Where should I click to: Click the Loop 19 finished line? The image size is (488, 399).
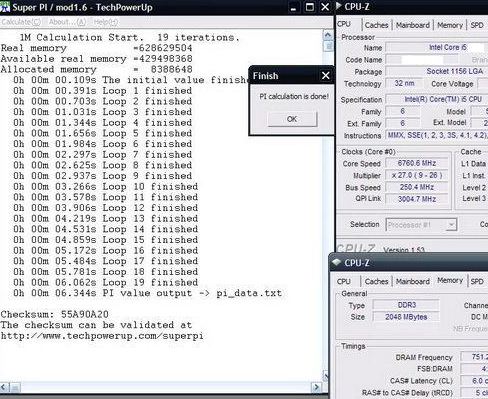(x=106, y=282)
